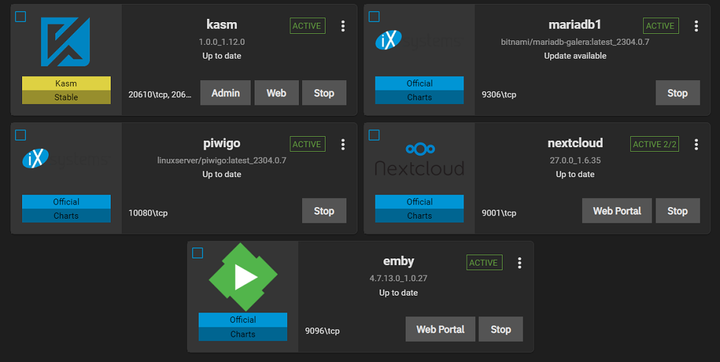Open the nextcloud Web Portal
The height and width of the screenshot is (362, 720).
click(x=617, y=211)
